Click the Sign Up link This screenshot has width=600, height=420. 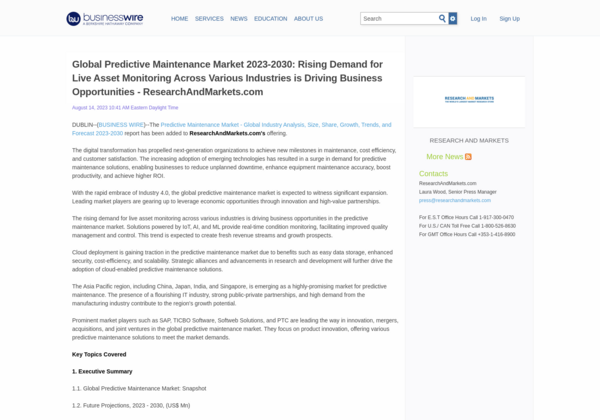point(509,19)
